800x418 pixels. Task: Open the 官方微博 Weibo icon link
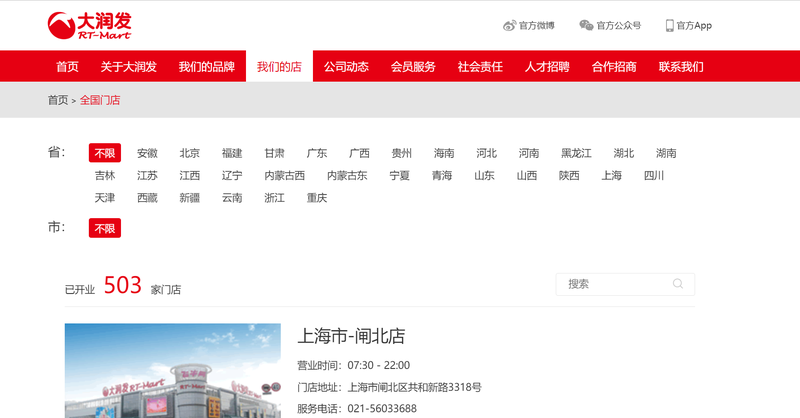tap(529, 26)
